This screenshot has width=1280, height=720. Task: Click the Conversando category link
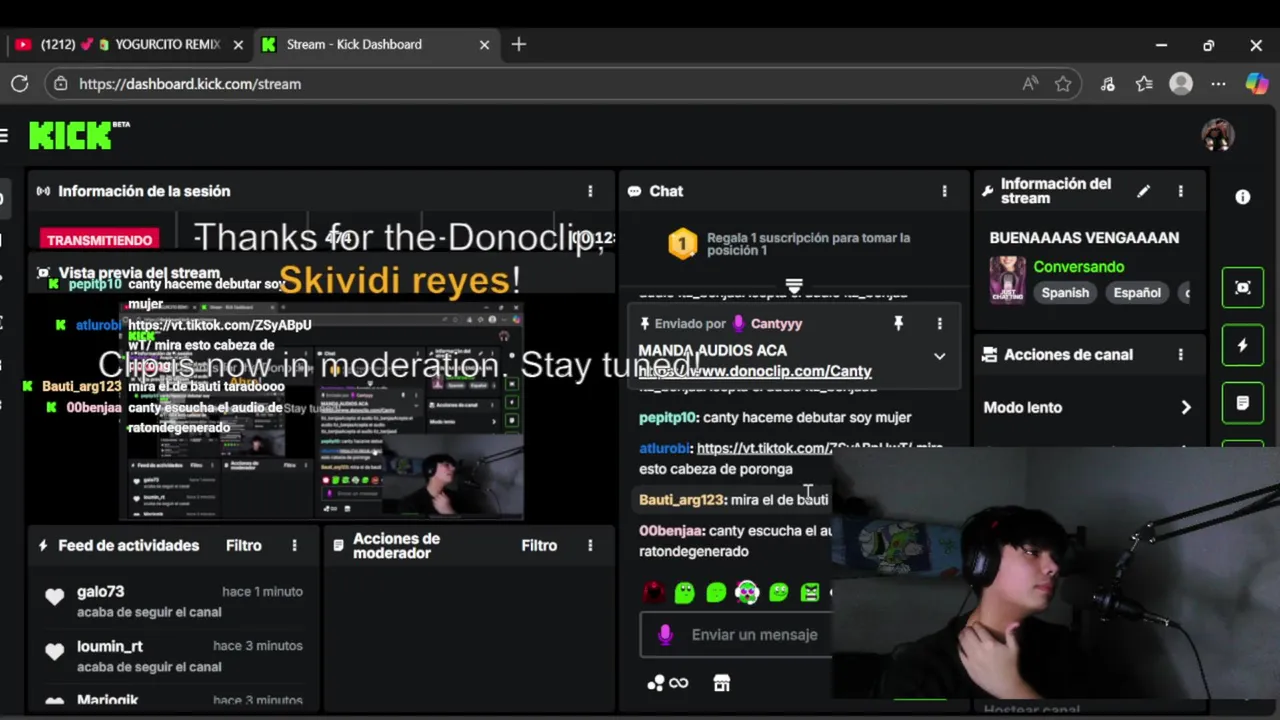coord(1079,267)
